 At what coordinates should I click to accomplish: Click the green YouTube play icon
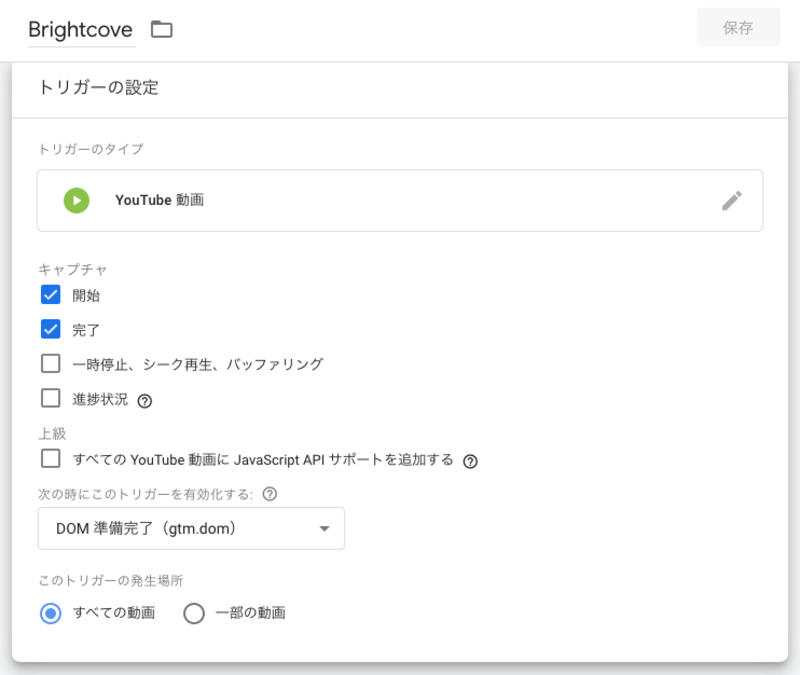coord(77,201)
